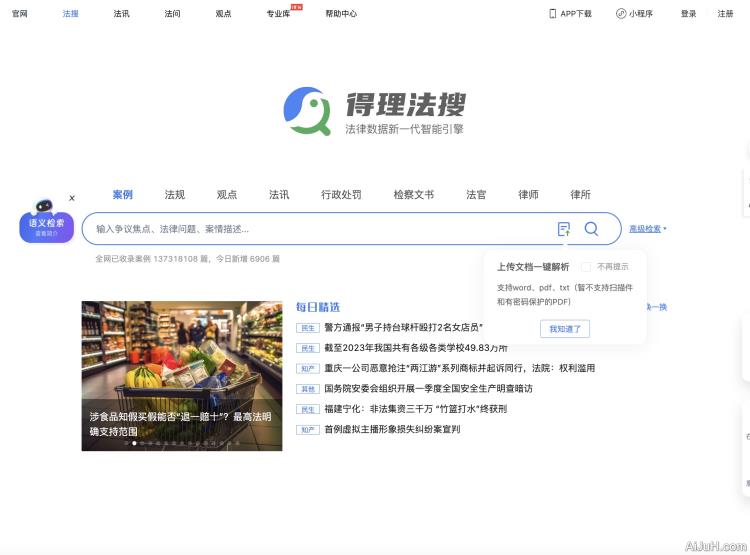Expand the 高级检索 dropdown
The height and width of the screenshot is (555, 750).
[647, 229]
